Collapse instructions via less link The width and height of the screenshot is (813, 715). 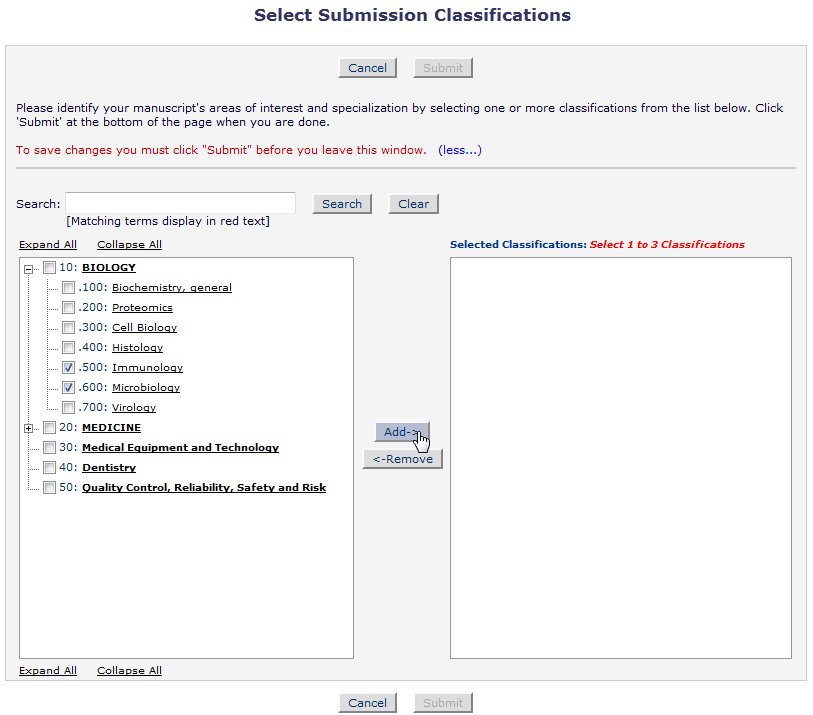point(460,150)
